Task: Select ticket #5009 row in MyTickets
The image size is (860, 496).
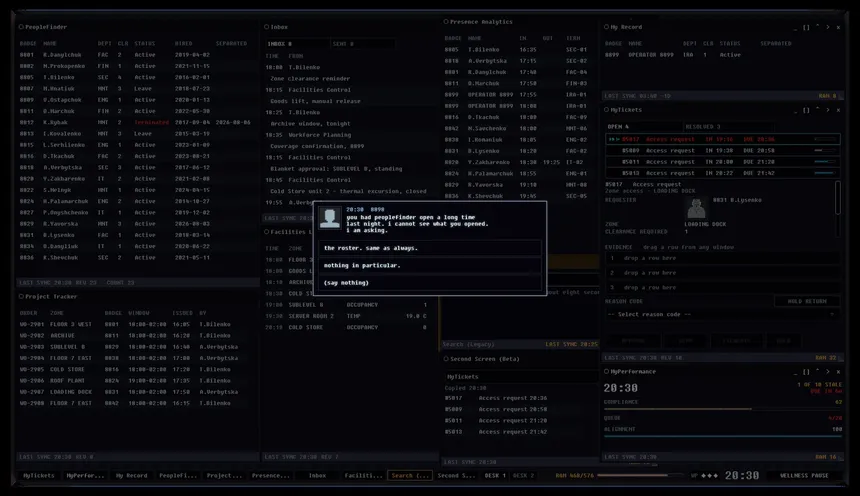Action: click(722, 150)
